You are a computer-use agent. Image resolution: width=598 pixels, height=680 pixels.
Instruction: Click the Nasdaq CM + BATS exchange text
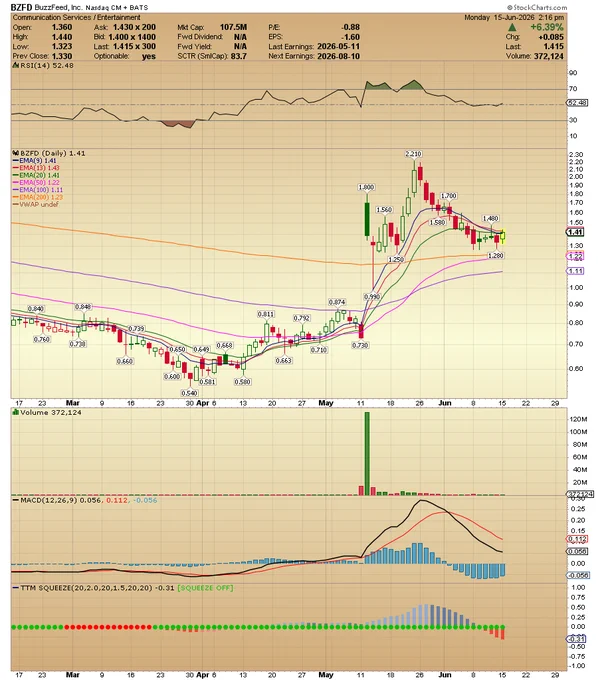pos(117,8)
